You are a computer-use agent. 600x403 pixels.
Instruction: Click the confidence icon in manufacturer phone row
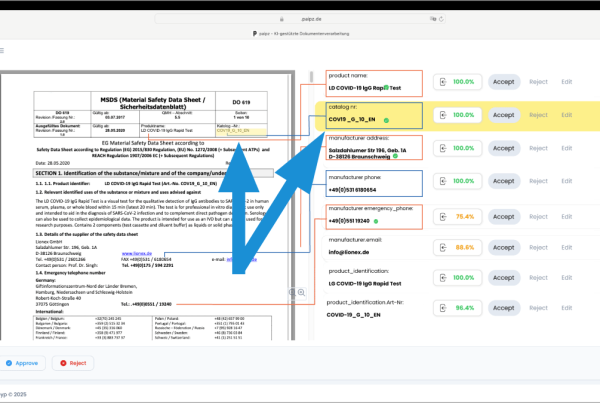tap(443, 181)
